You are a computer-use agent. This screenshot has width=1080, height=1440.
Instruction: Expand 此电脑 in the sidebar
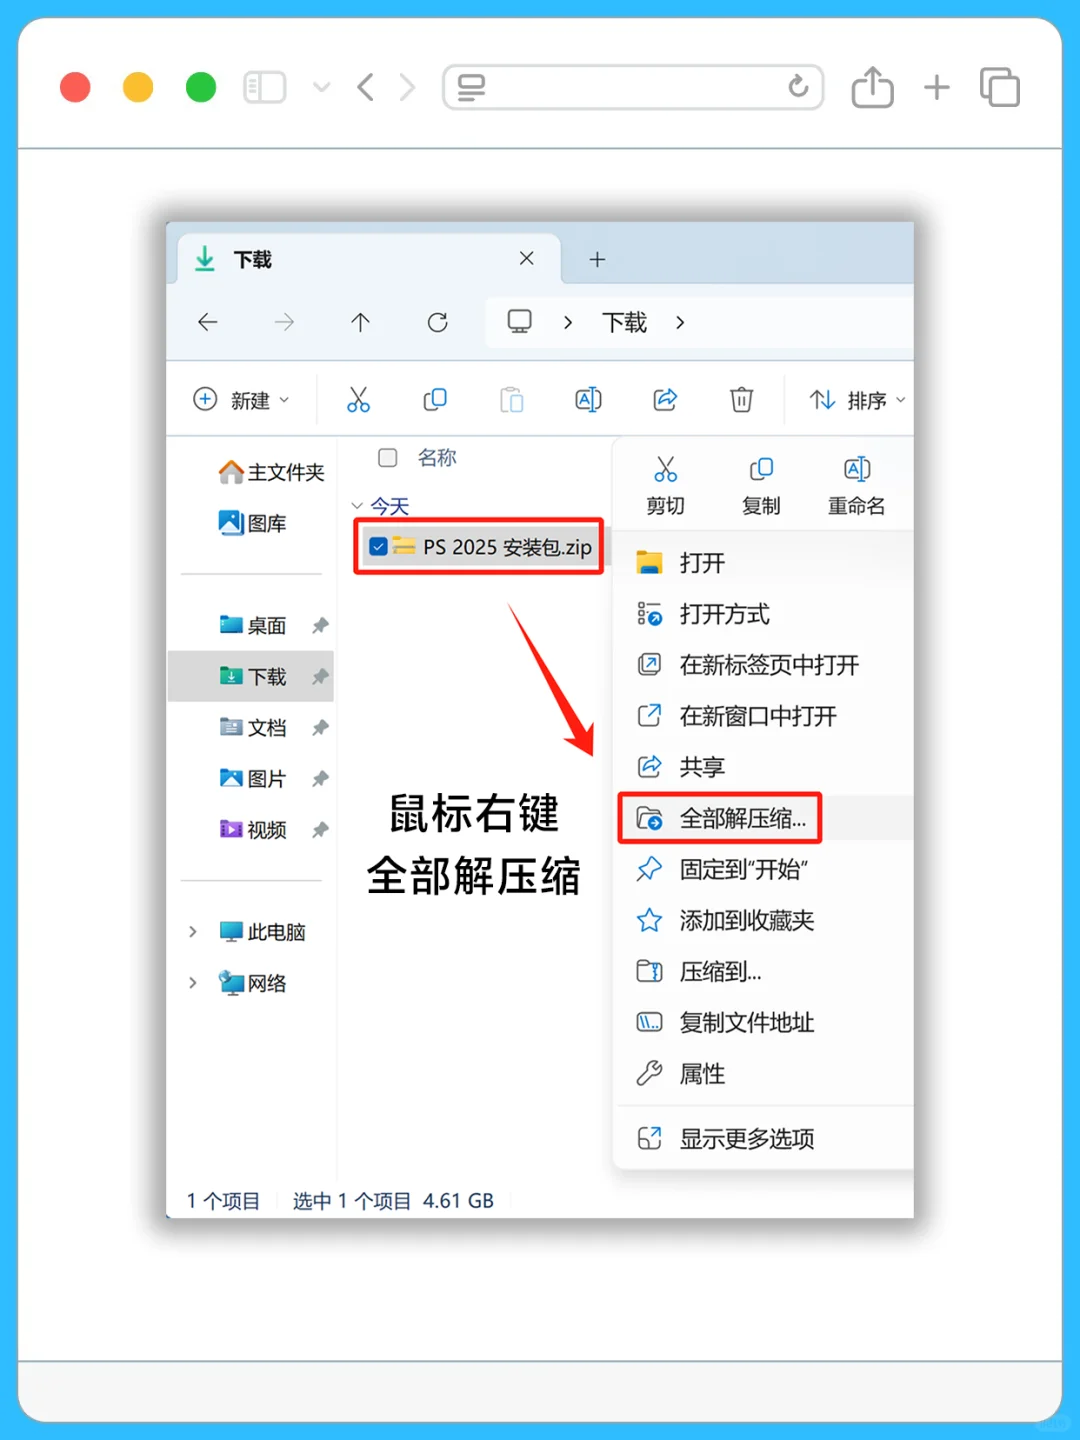pyautogui.click(x=192, y=931)
